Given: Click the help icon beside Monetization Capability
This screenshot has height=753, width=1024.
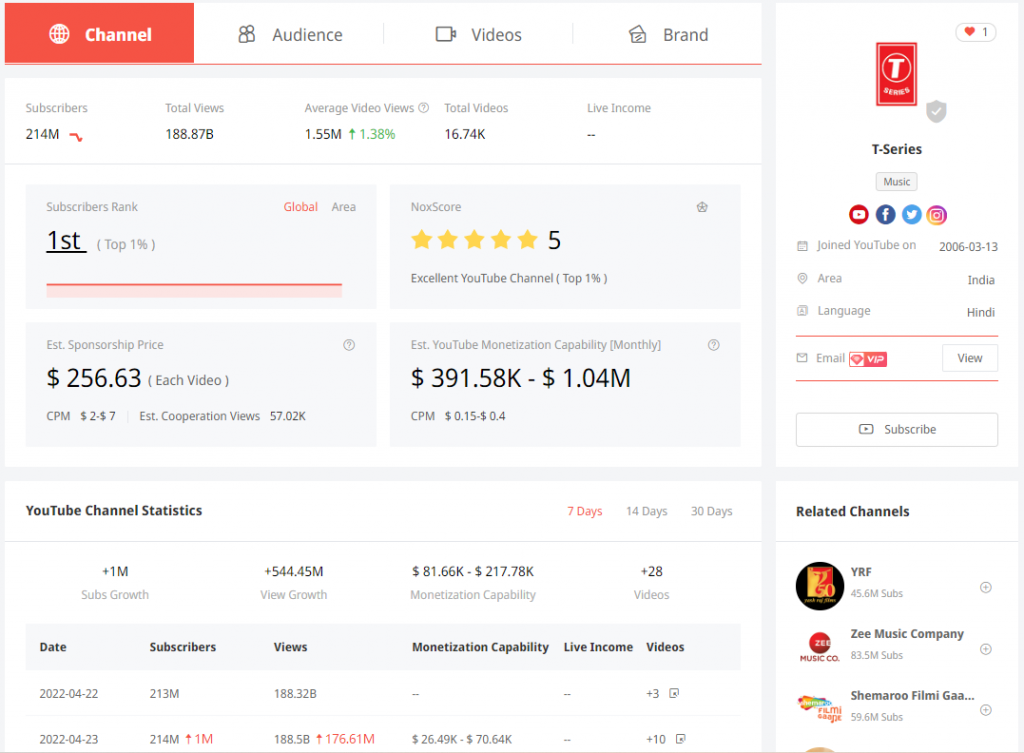Looking at the screenshot, I should 713,344.
